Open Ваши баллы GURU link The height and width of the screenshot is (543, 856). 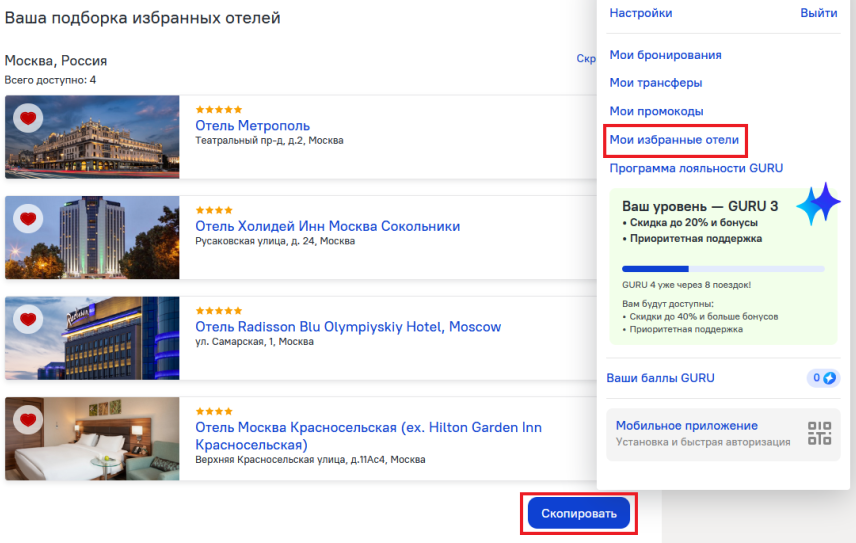(x=660, y=378)
